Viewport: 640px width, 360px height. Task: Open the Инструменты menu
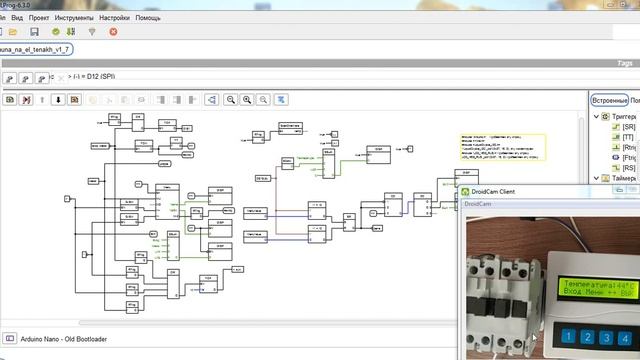tap(74, 18)
